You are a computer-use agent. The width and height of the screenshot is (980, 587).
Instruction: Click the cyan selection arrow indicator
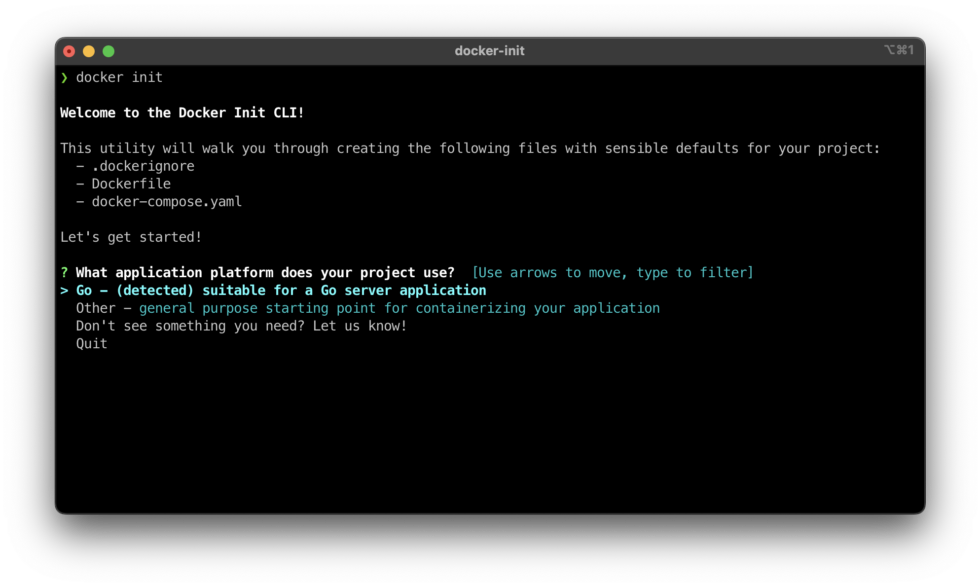point(63,290)
